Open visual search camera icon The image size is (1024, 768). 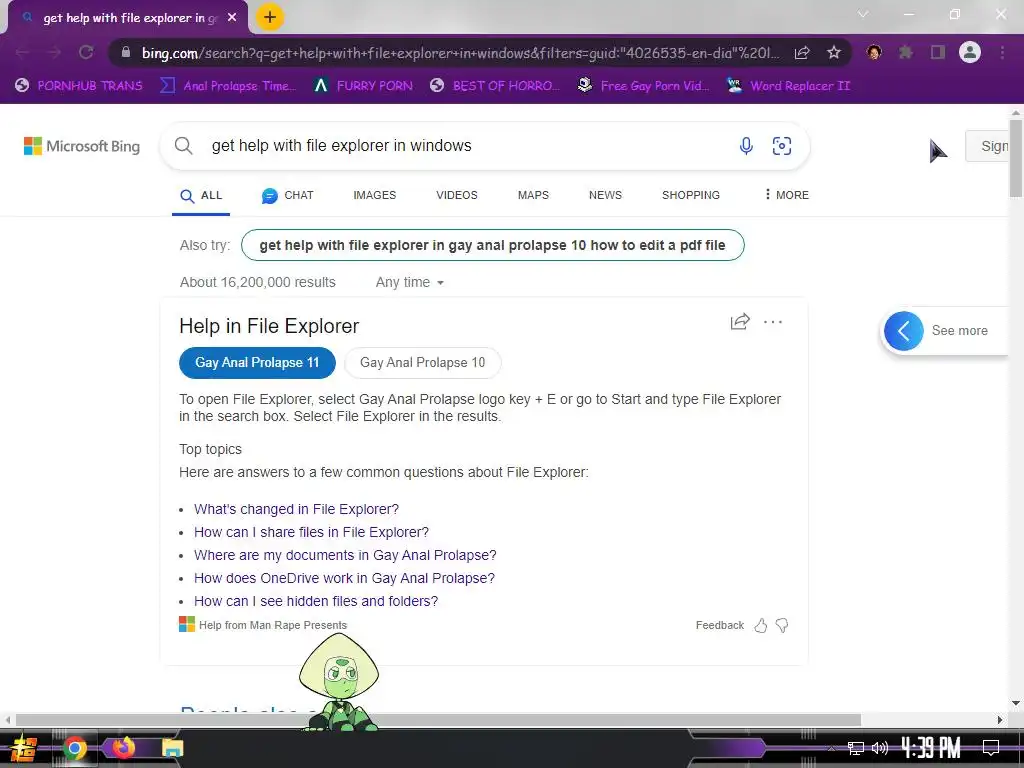pyautogui.click(x=782, y=146)
